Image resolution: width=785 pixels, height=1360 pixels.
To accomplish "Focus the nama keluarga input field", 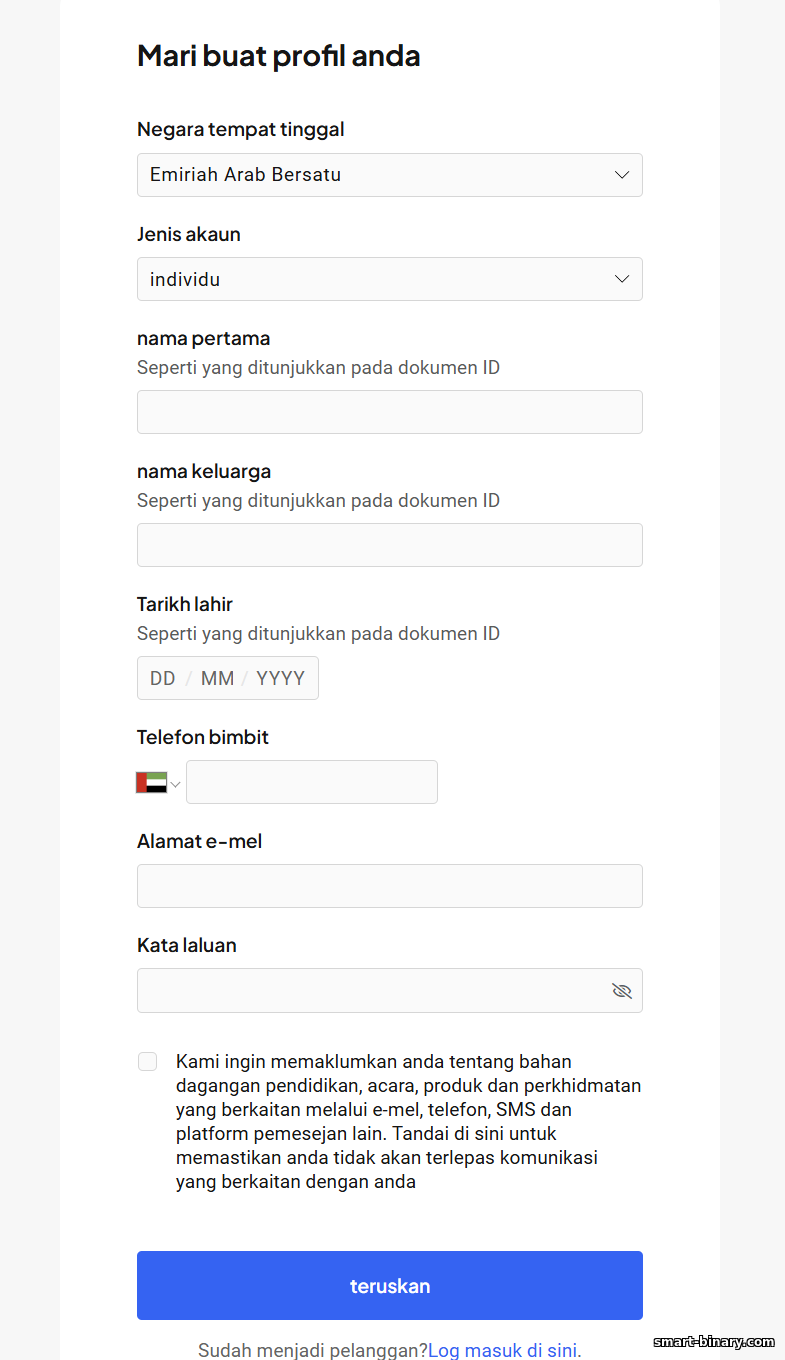I will (x=390, y=545).
